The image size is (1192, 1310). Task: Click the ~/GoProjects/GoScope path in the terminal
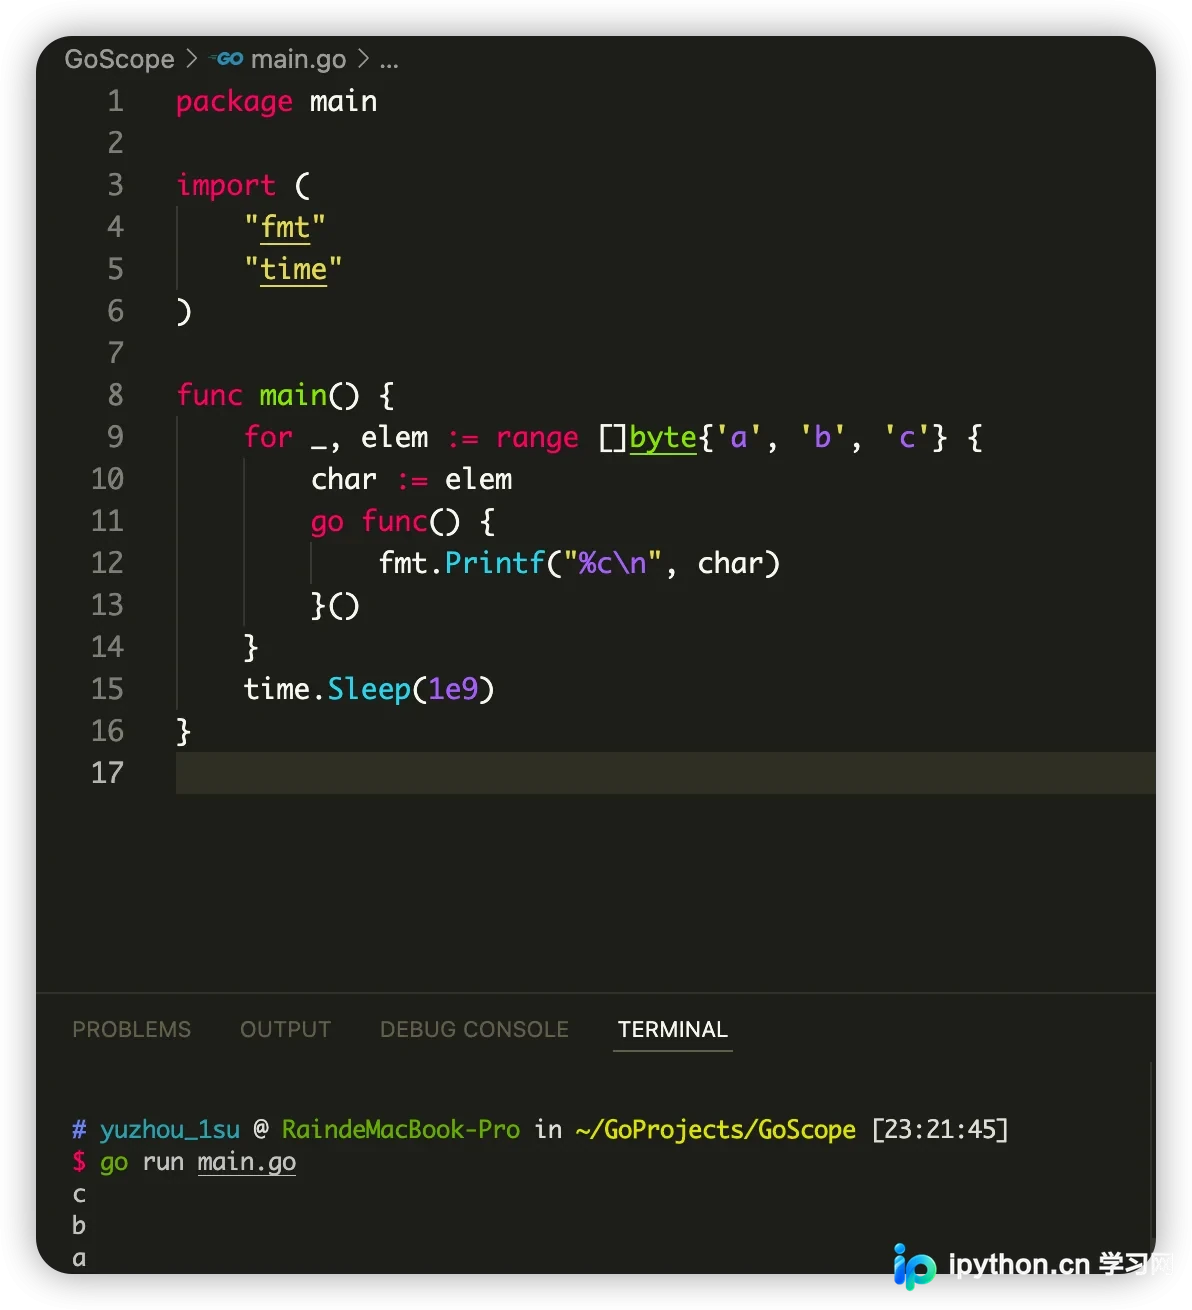(x=716, y=1129)
